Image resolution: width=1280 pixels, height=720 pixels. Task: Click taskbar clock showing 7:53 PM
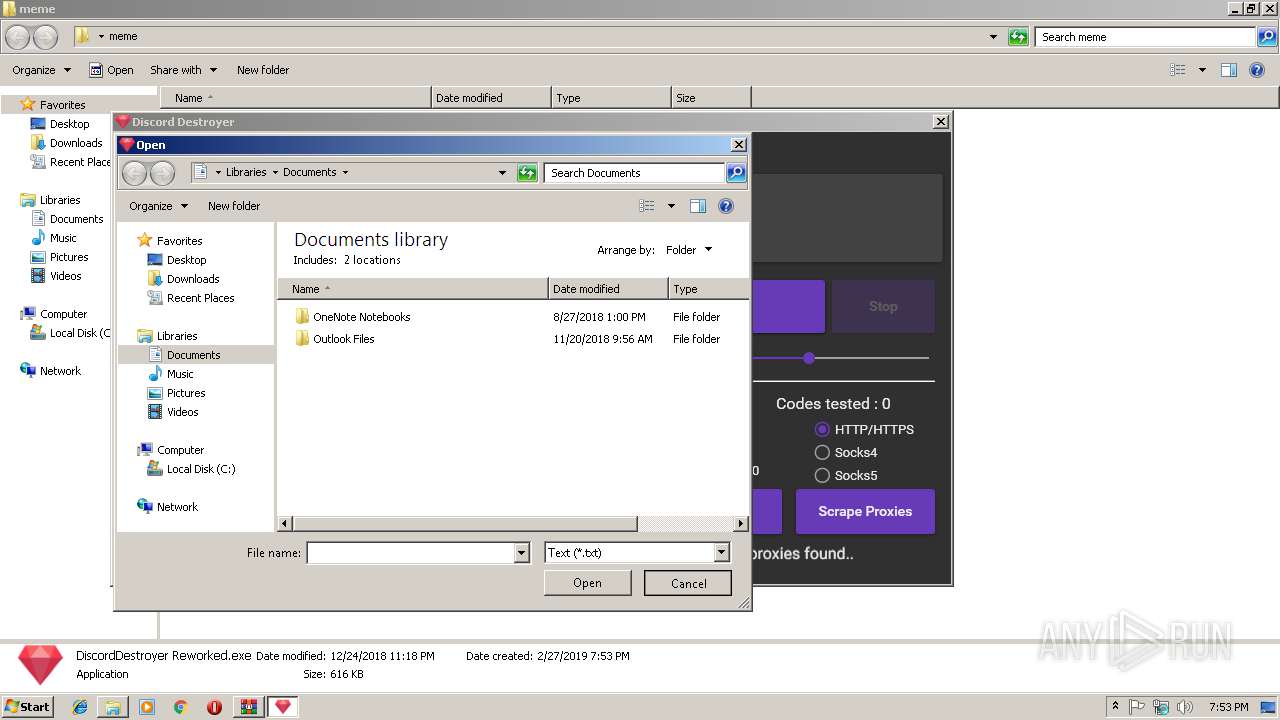1228,707
